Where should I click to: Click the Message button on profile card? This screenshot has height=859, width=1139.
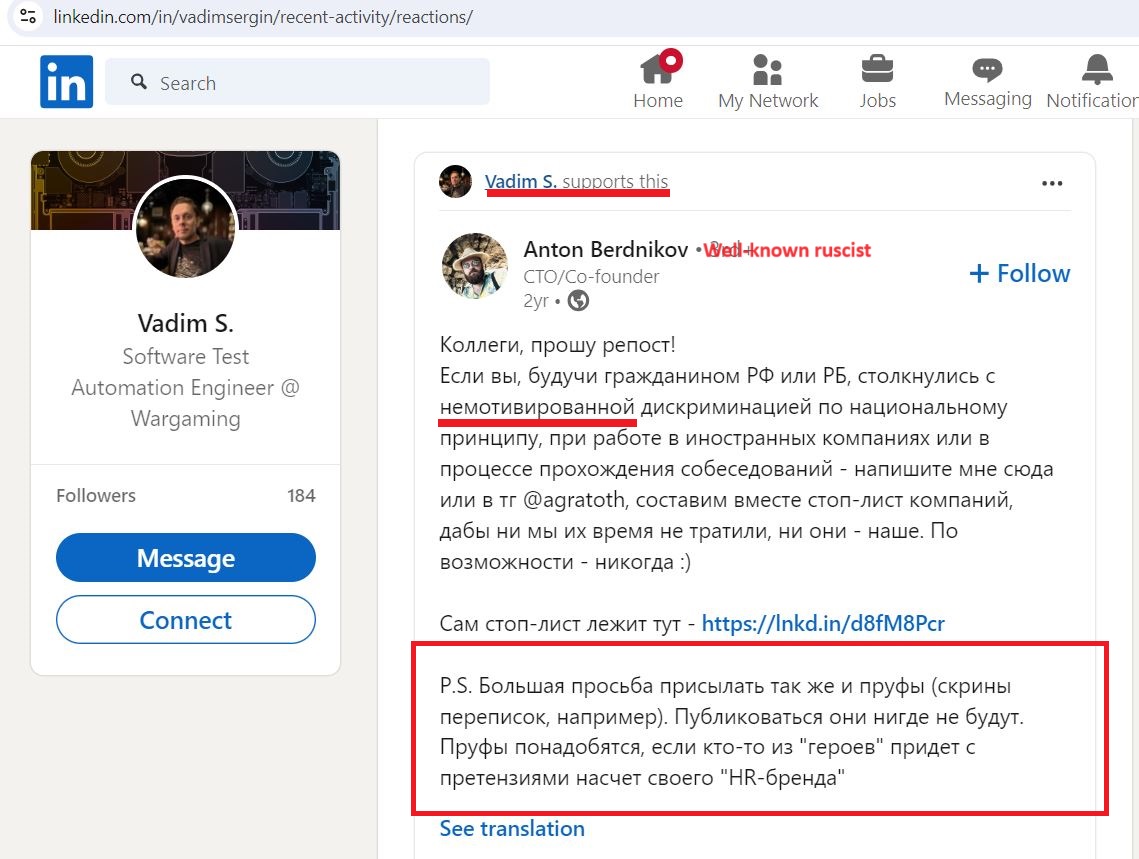[x=186, y=558]
